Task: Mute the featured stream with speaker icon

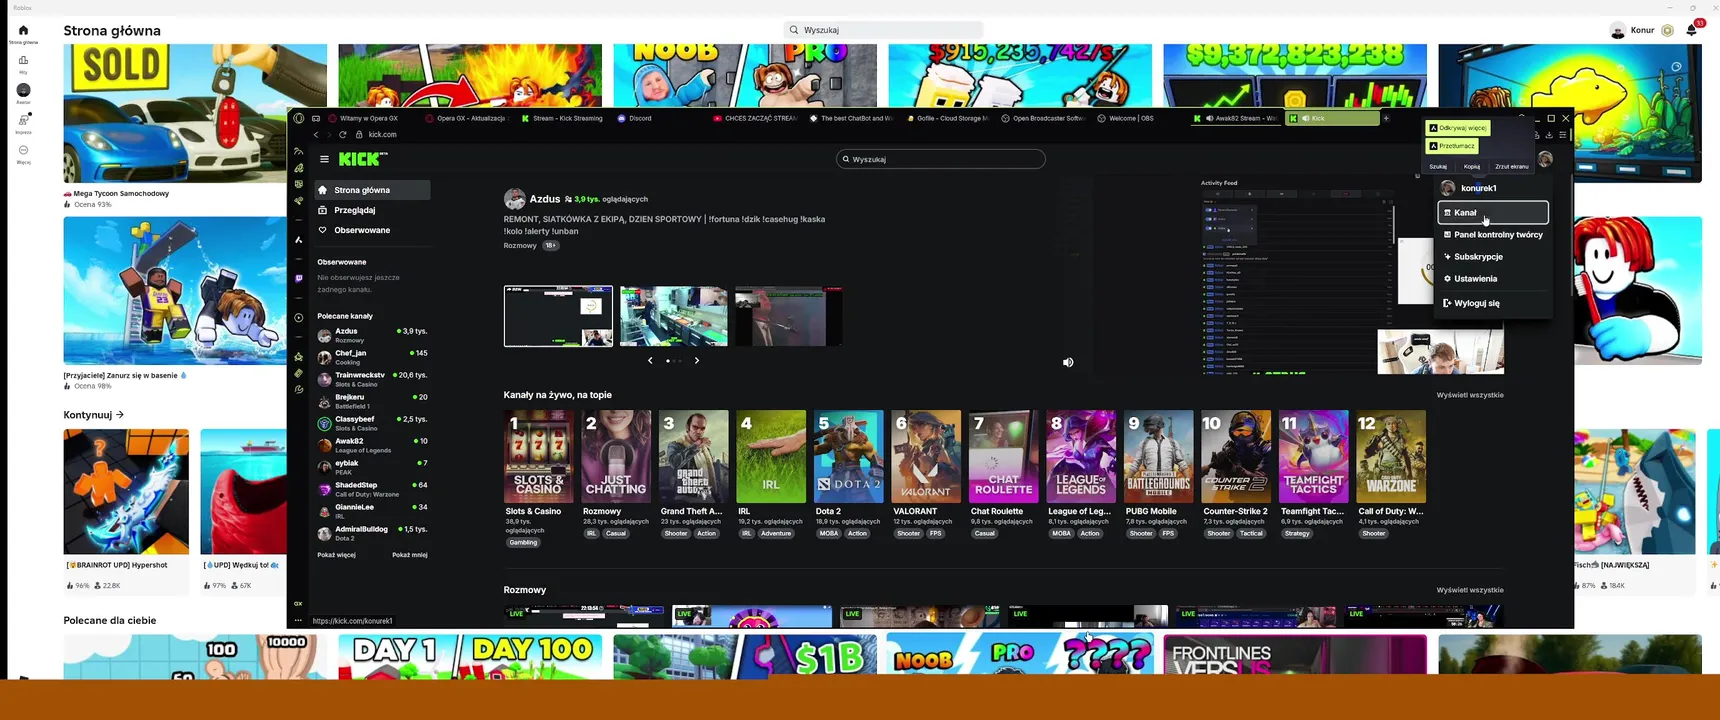Action: 1068,362
